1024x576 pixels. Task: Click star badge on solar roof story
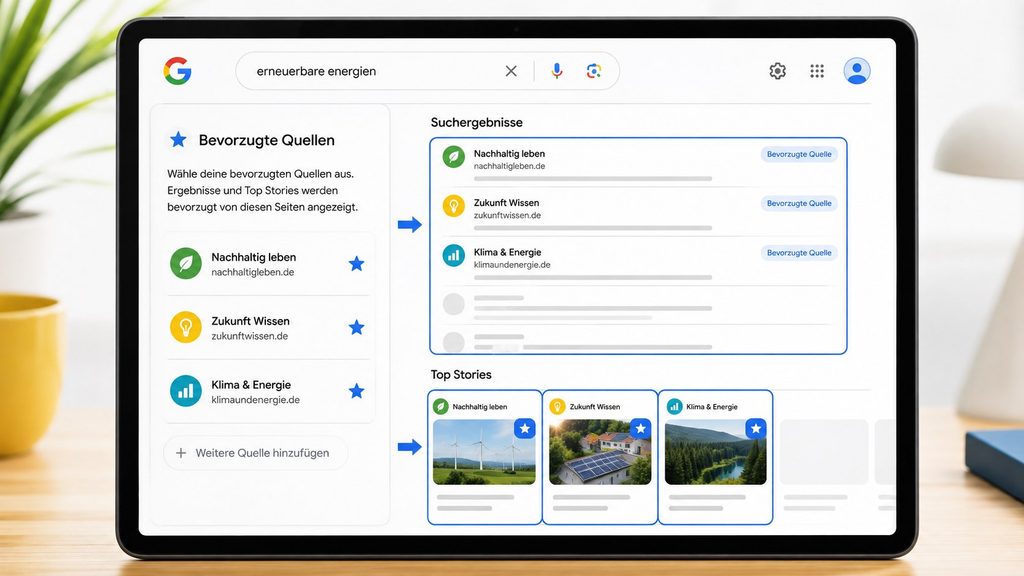tap(640, 428)
